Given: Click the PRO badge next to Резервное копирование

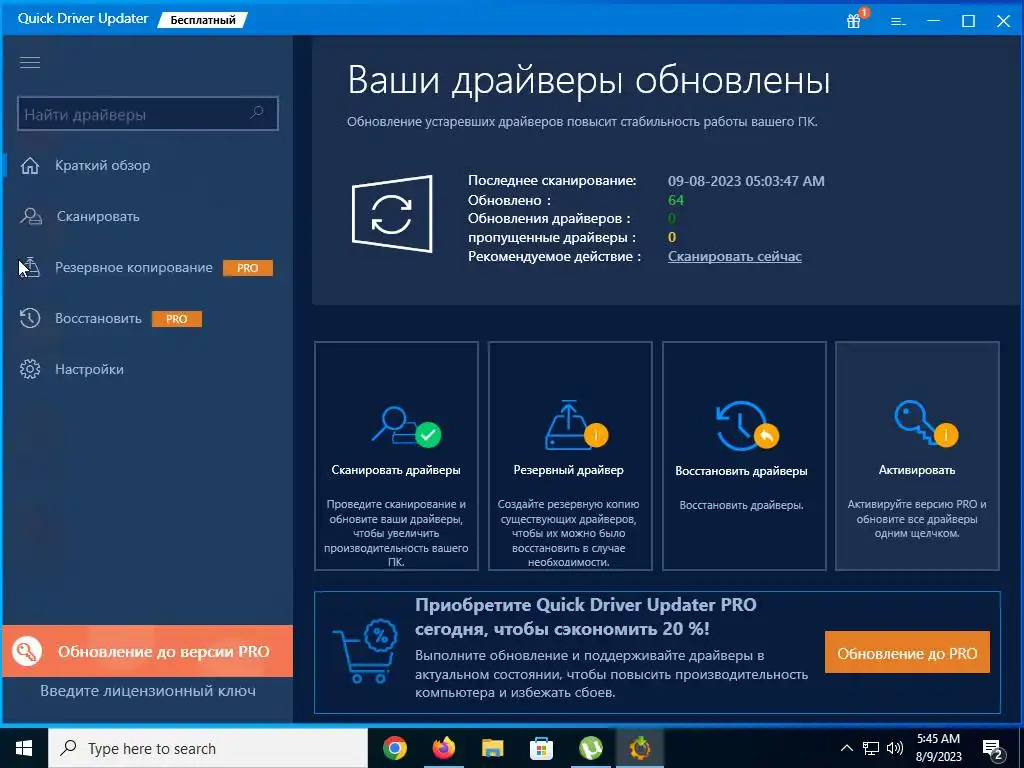Looking at the screenshot, I should [248, 268].
